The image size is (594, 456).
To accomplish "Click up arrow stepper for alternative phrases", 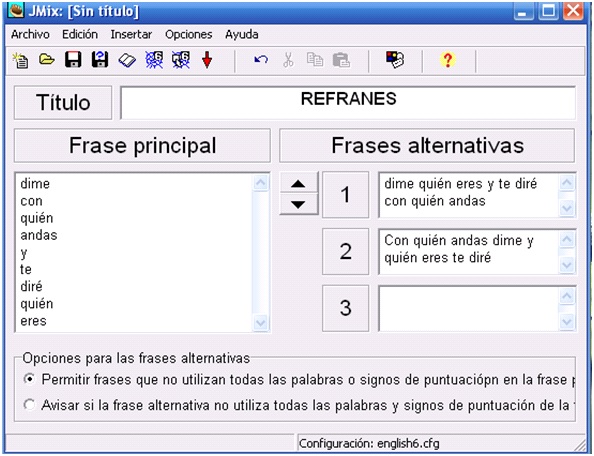I will pos(299,183).
